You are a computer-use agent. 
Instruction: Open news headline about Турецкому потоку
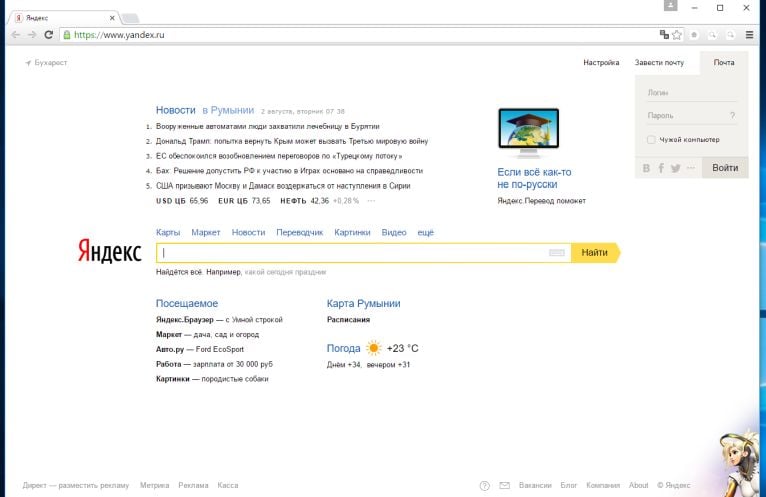[279, 156]
